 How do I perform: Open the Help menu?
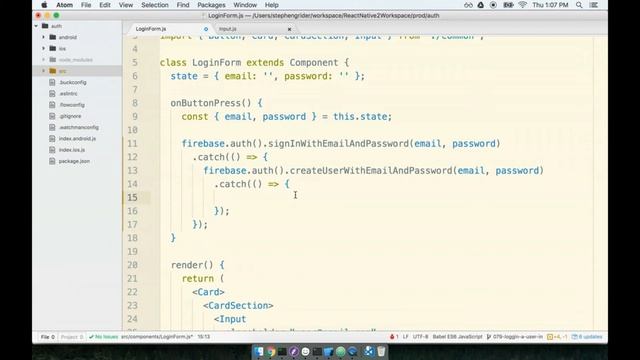click(x=271, y=5)
